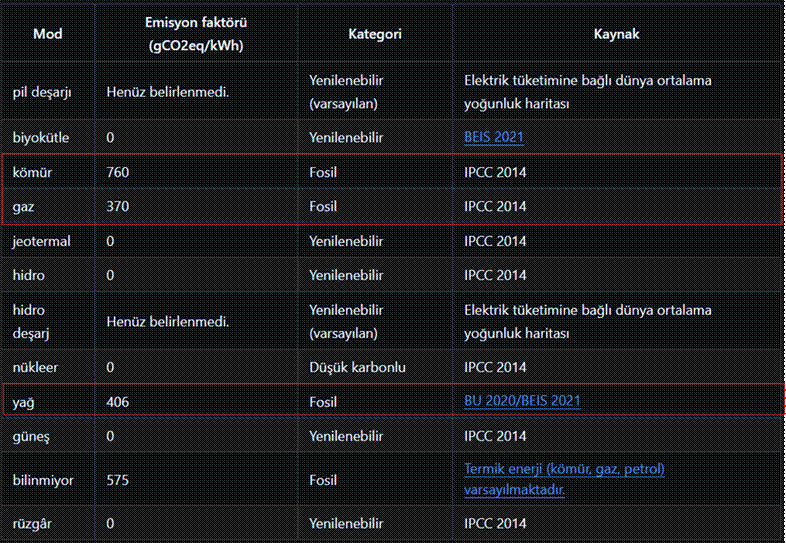This screenshot has width=786, height=543.
Task: Select the rüzgâr row label
Action: 32,524
